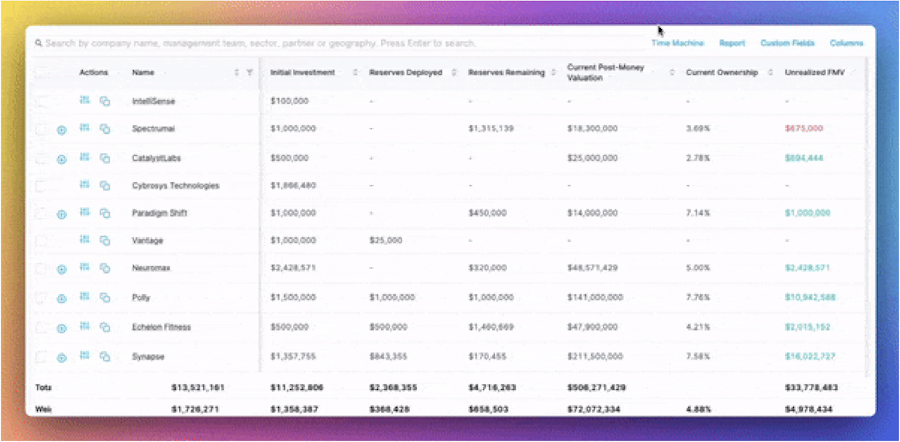
Task: Click the Echelon Fitness company name
Action: click(161, 327)
